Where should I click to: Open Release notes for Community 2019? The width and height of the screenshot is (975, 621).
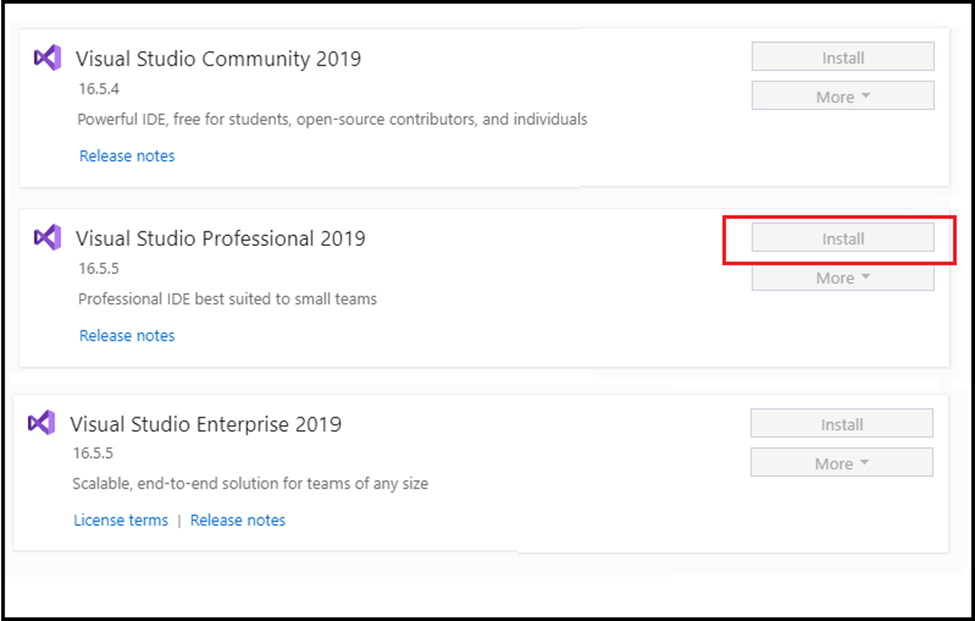127,155
